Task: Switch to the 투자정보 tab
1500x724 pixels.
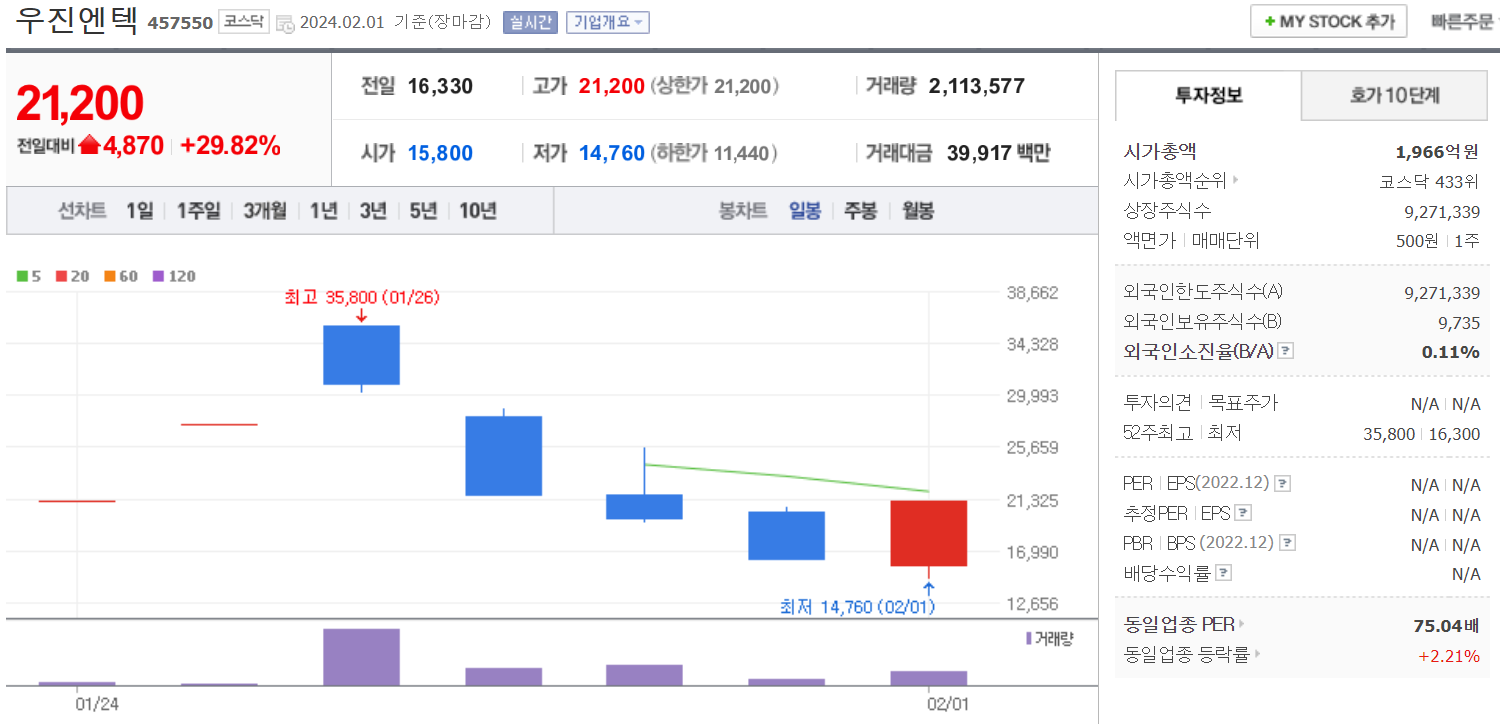Action: [x=1208, y=96]
